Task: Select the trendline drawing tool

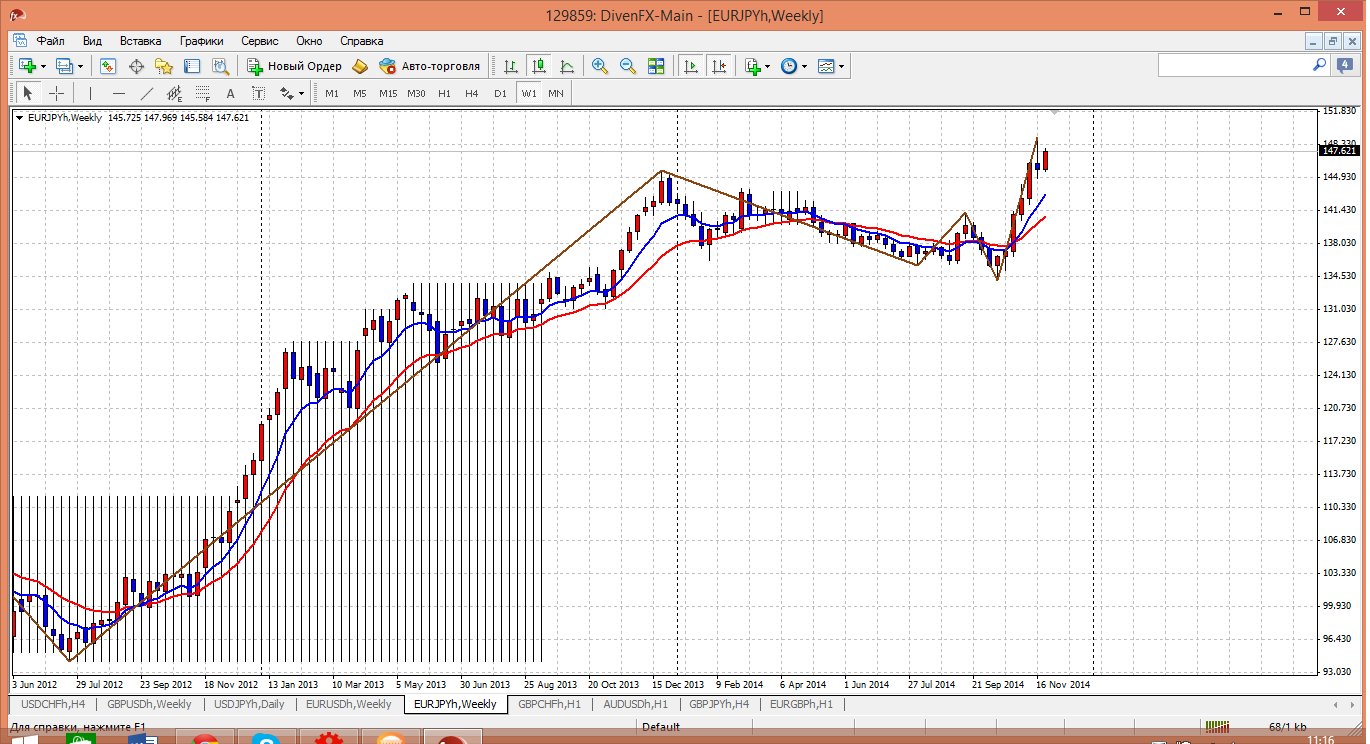Action: point(147,94)
